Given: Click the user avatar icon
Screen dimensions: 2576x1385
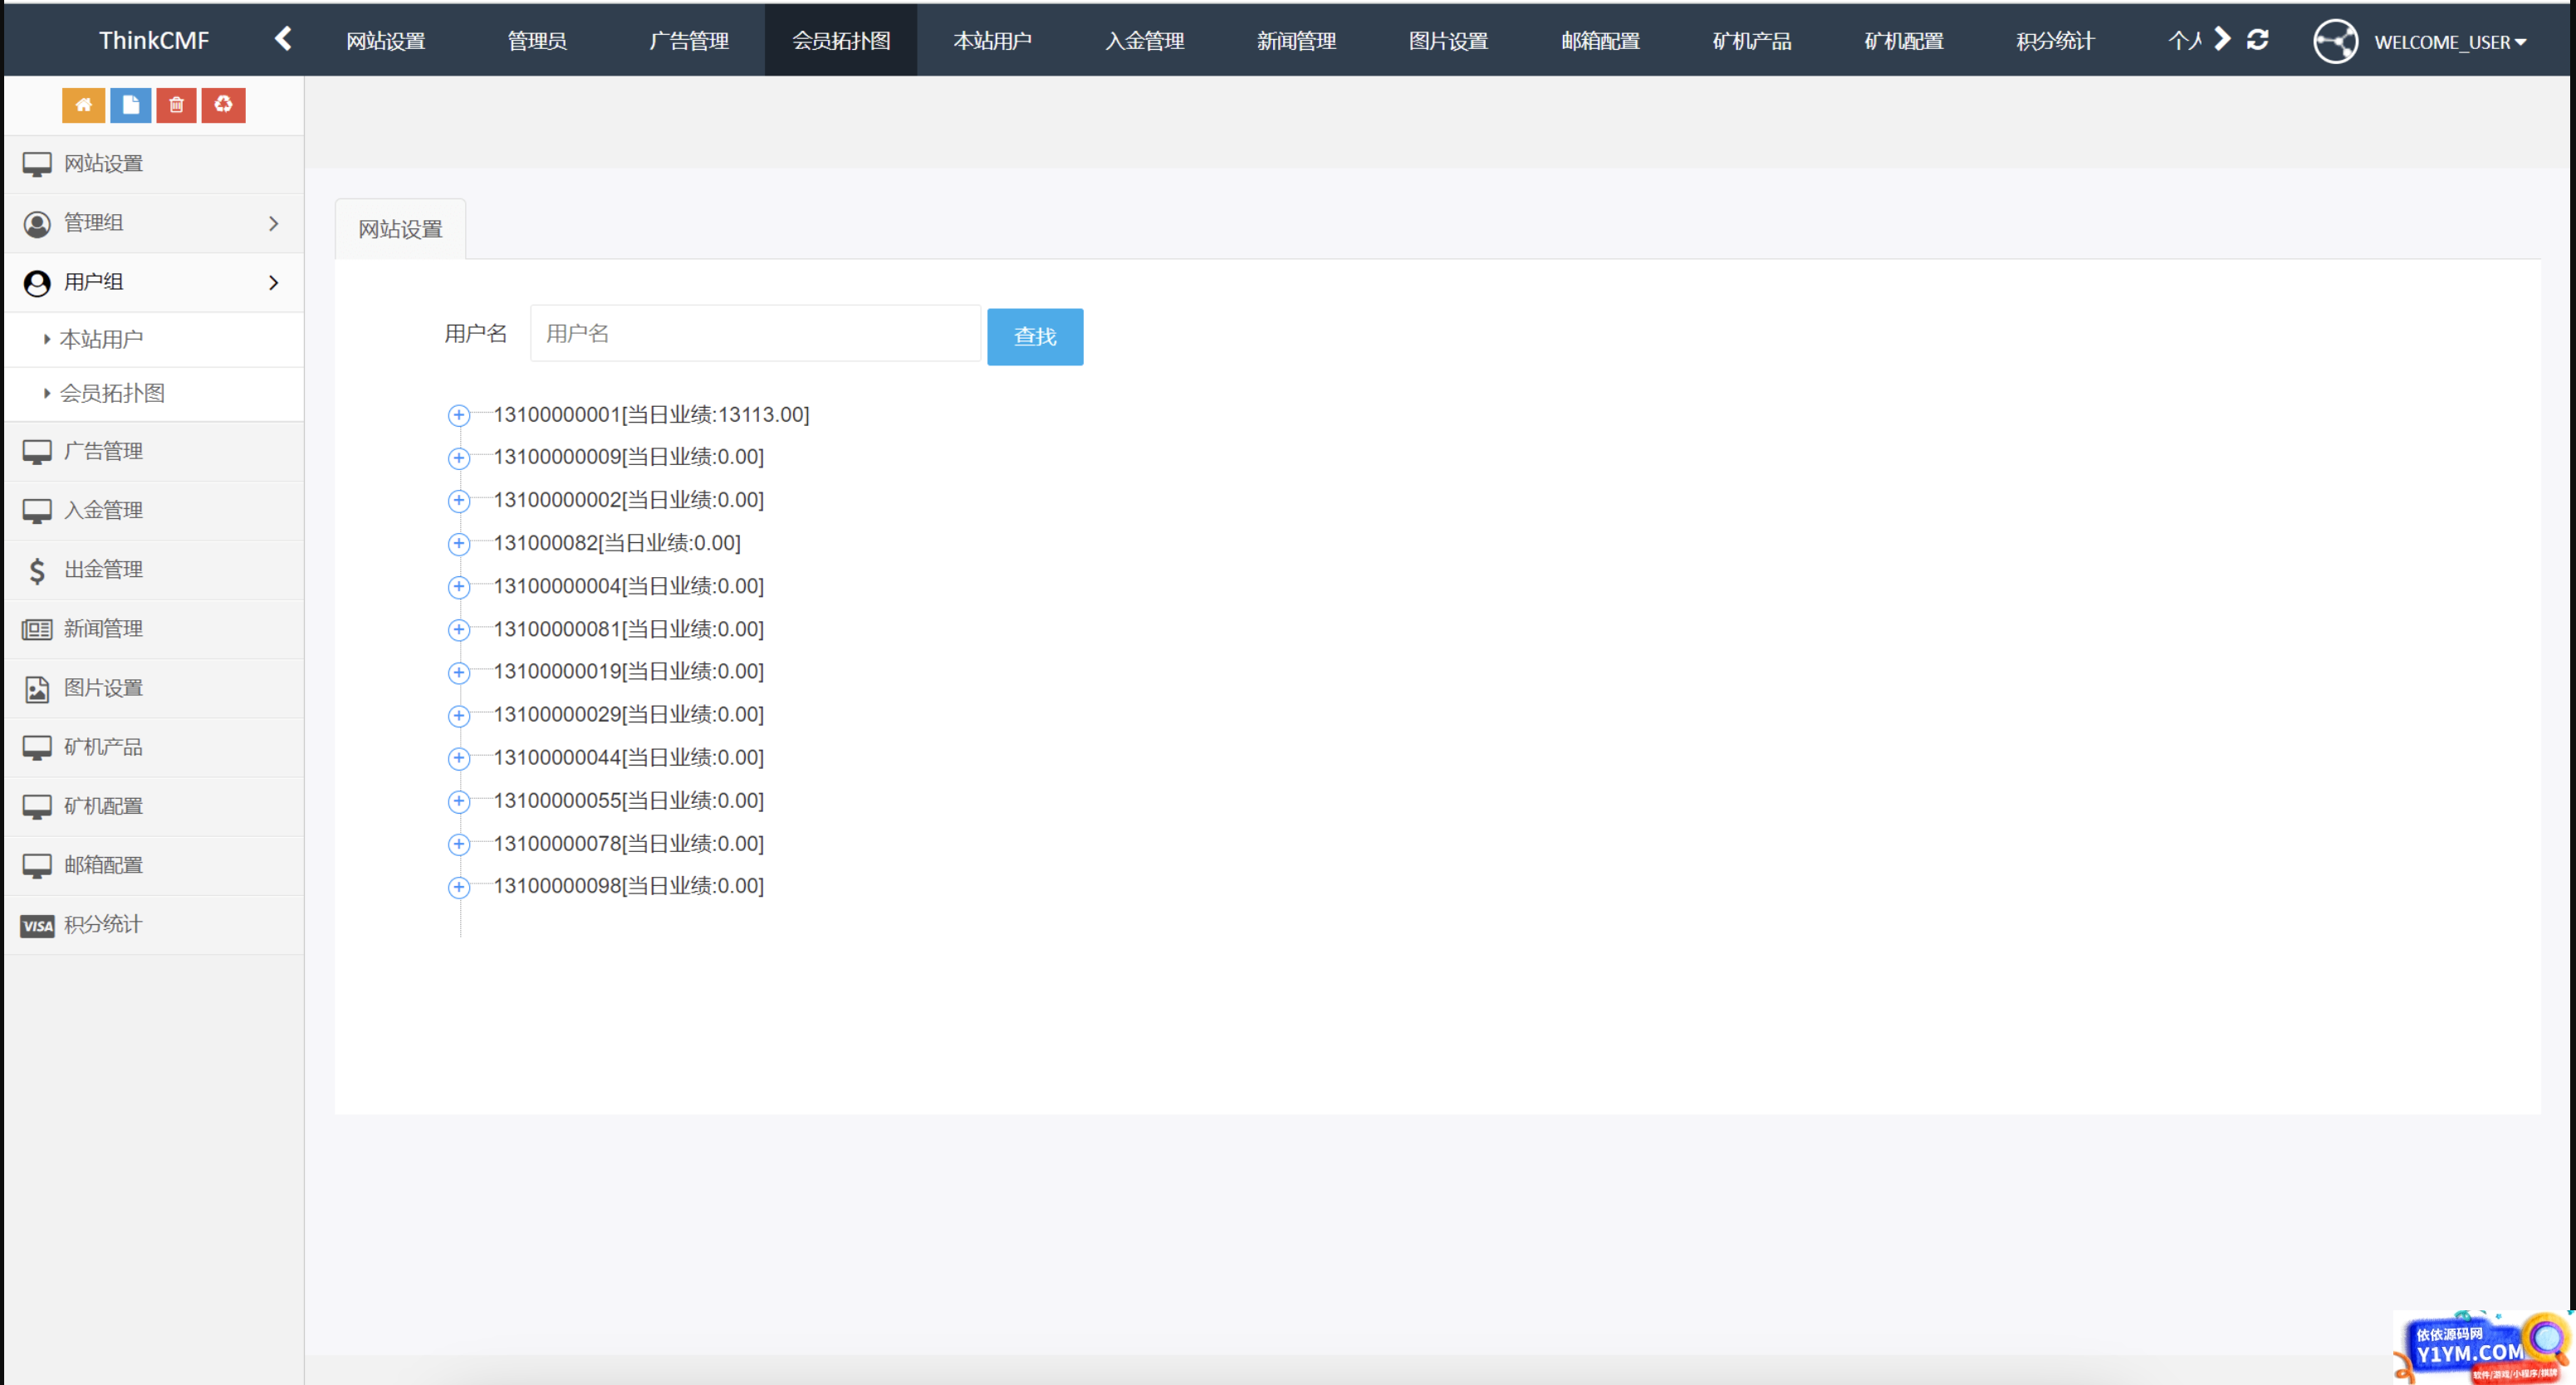Looking at the screenshot, I should coord(2335,41).
